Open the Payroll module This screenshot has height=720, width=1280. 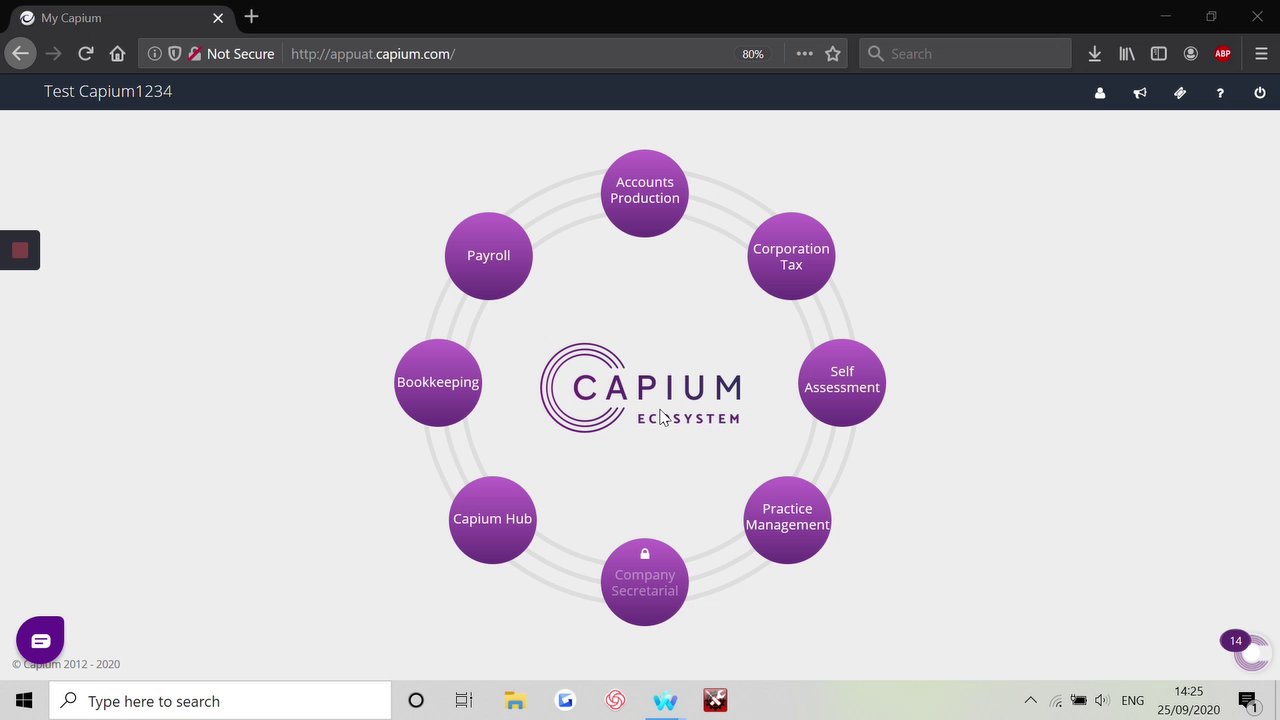pyautogui.click(x=489, y=256)
